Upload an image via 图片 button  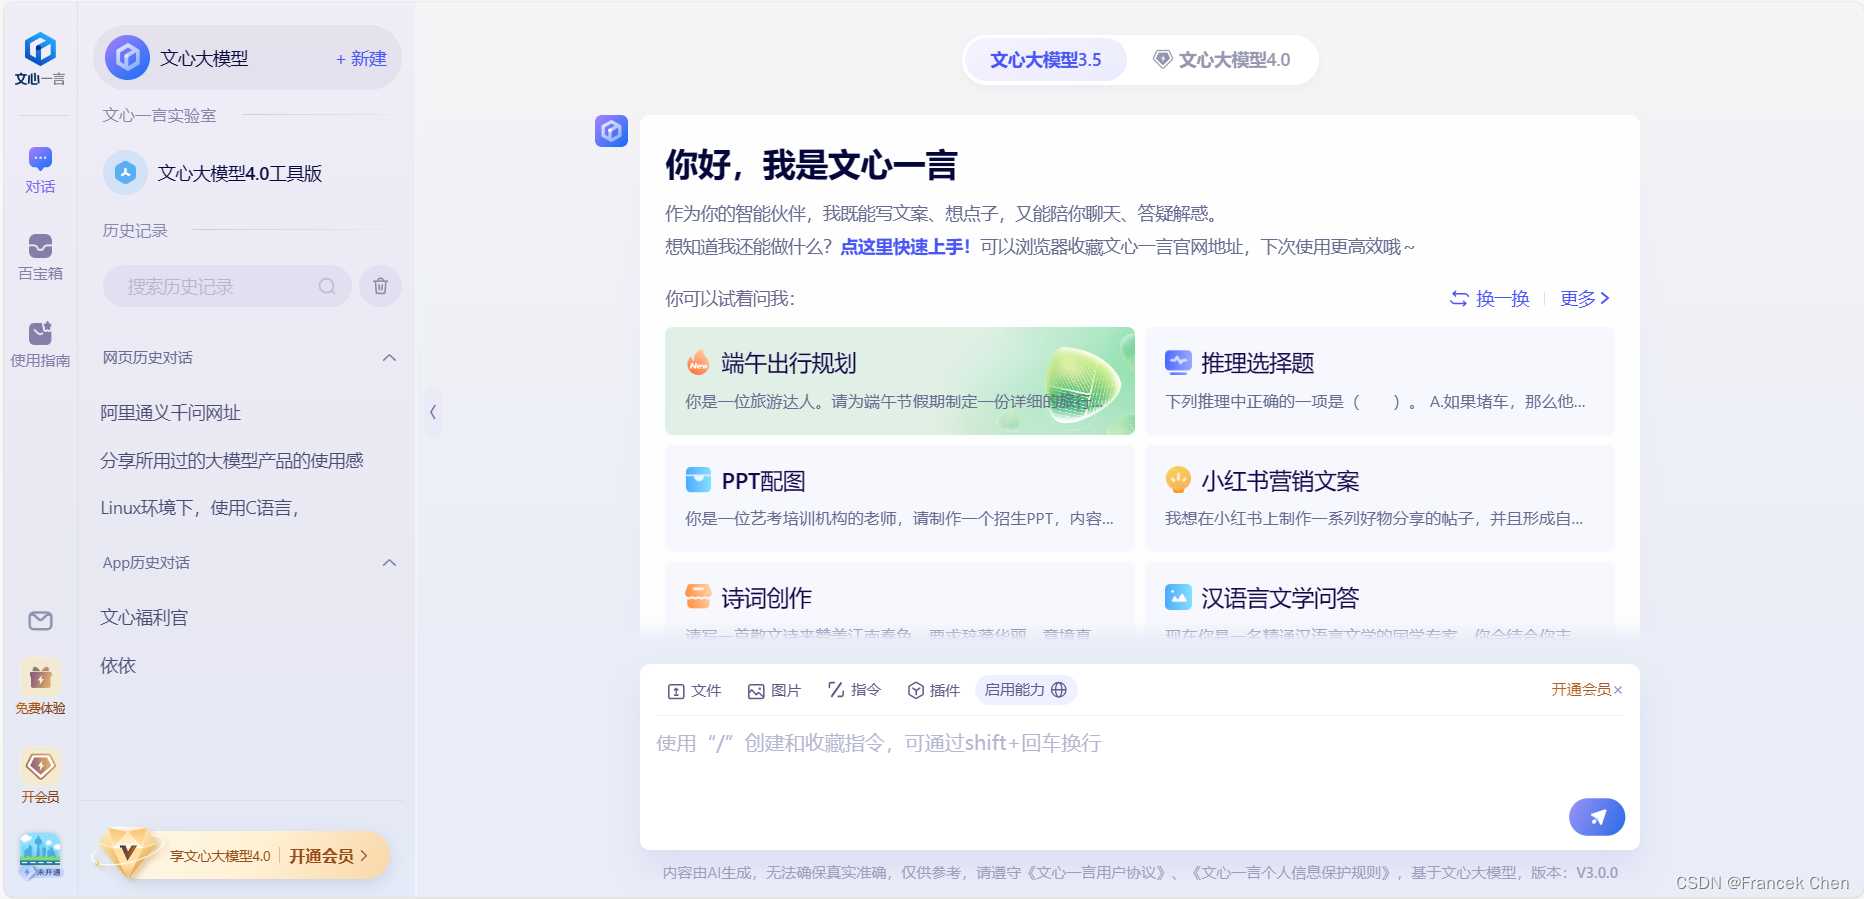point(774,691)
